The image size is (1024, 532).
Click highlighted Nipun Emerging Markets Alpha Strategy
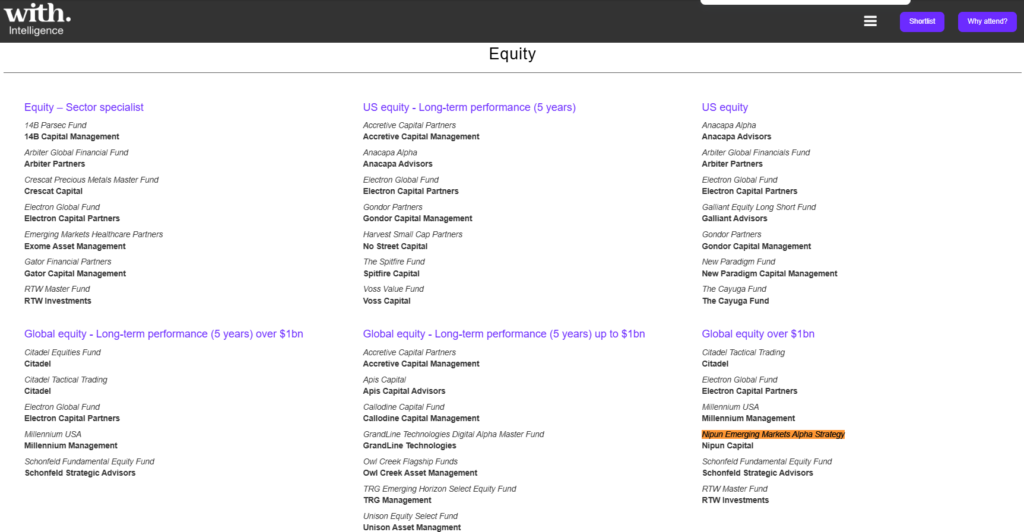(773, 434)
